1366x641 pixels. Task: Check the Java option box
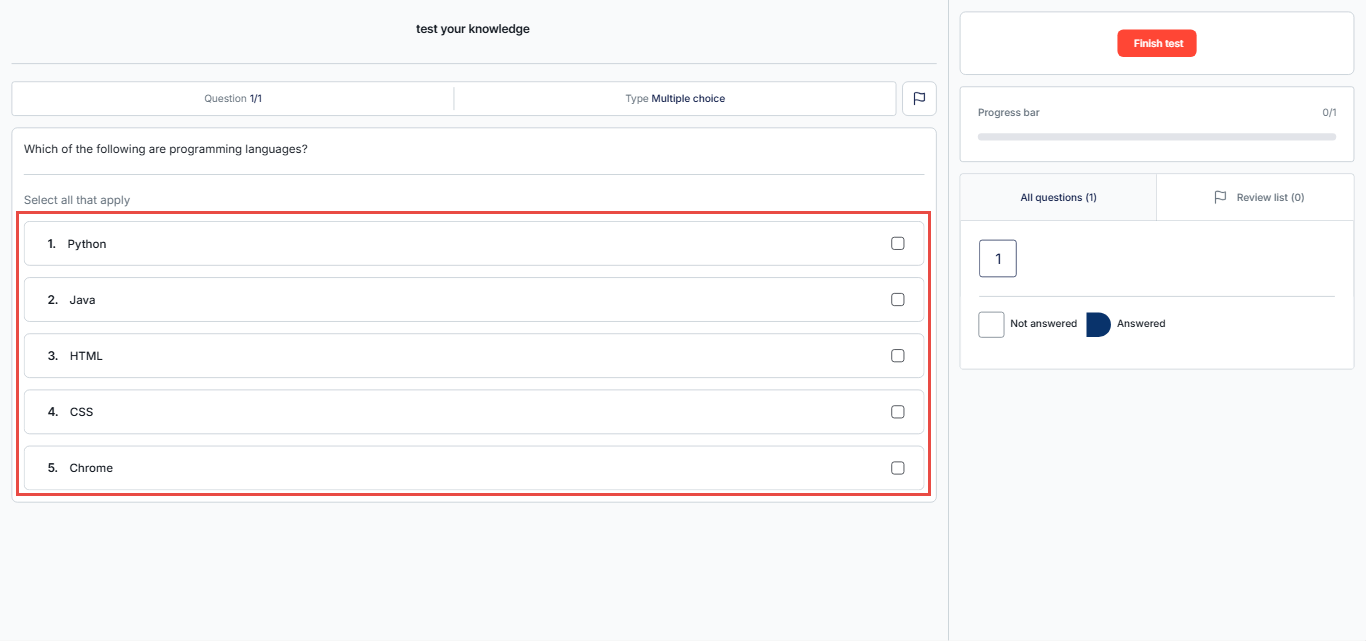pos(897,300)
